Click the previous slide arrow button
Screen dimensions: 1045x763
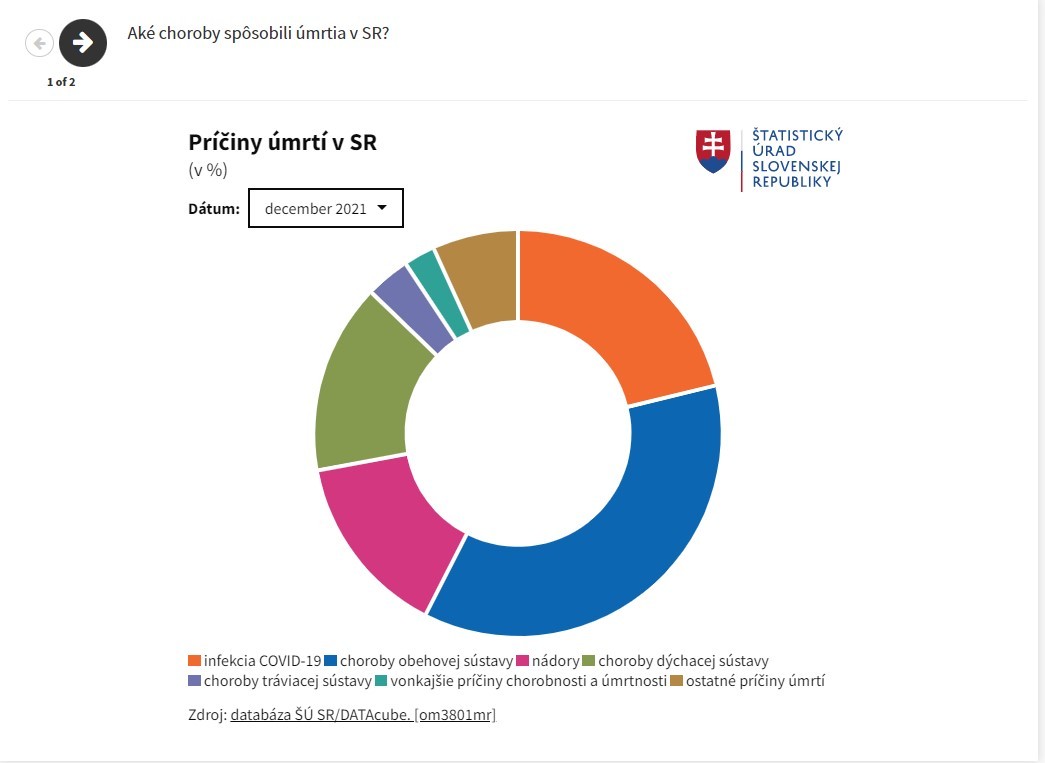(x=39, y=43)
